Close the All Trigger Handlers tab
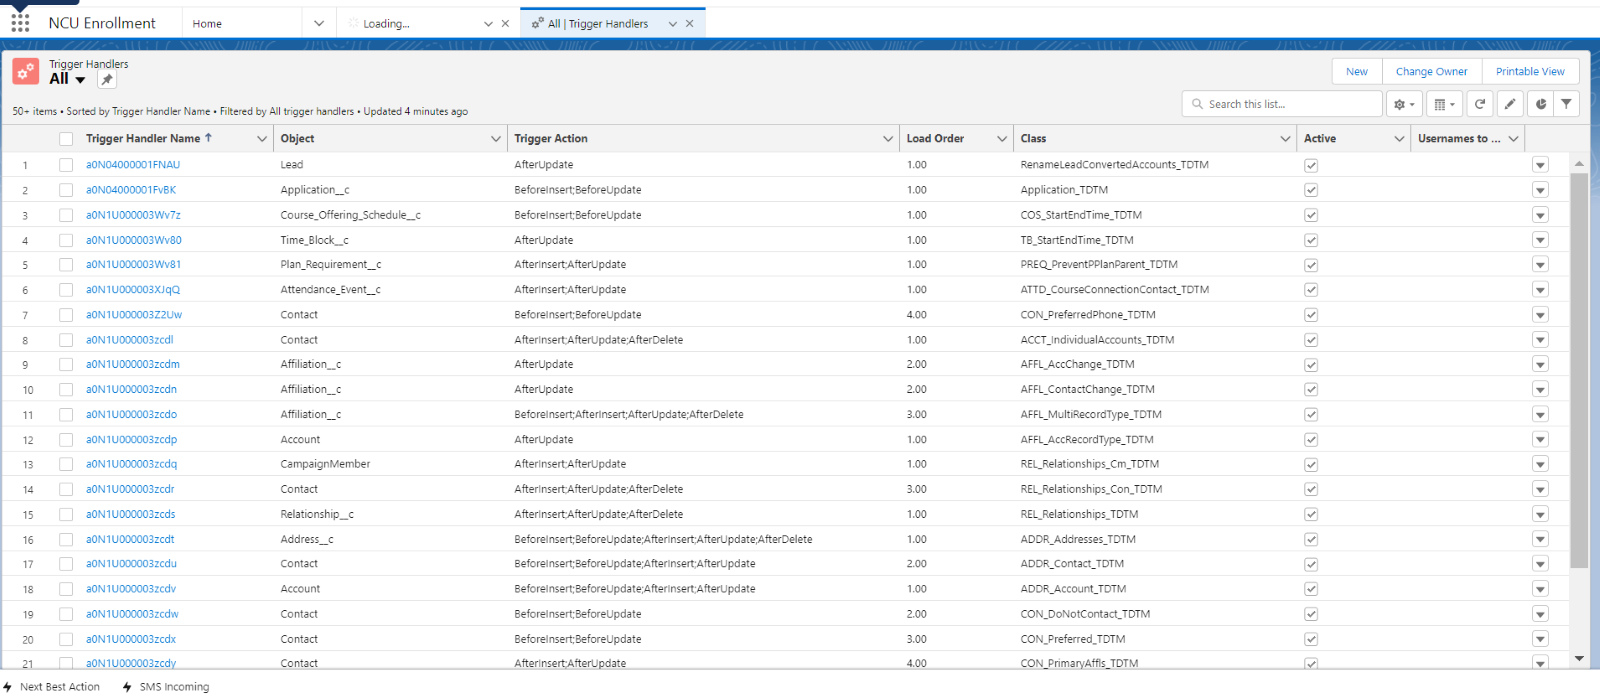 pos(689,24)
